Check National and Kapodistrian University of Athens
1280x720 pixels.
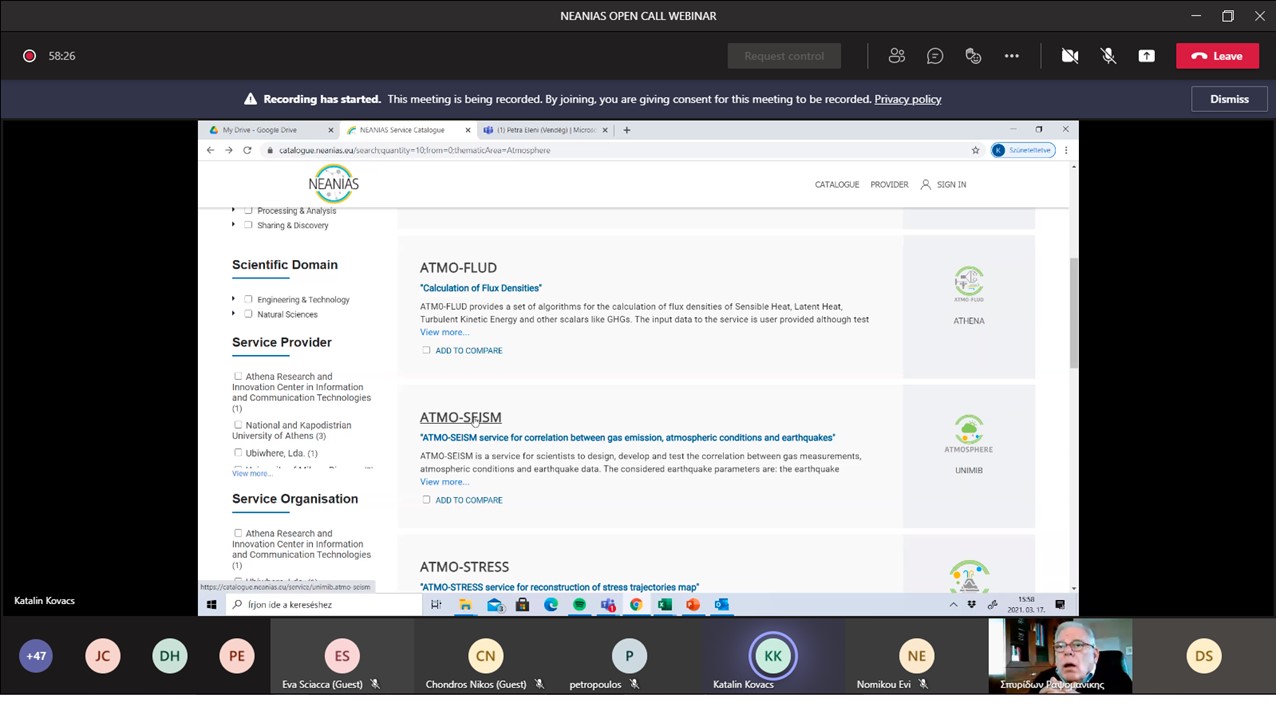(238, 425)
